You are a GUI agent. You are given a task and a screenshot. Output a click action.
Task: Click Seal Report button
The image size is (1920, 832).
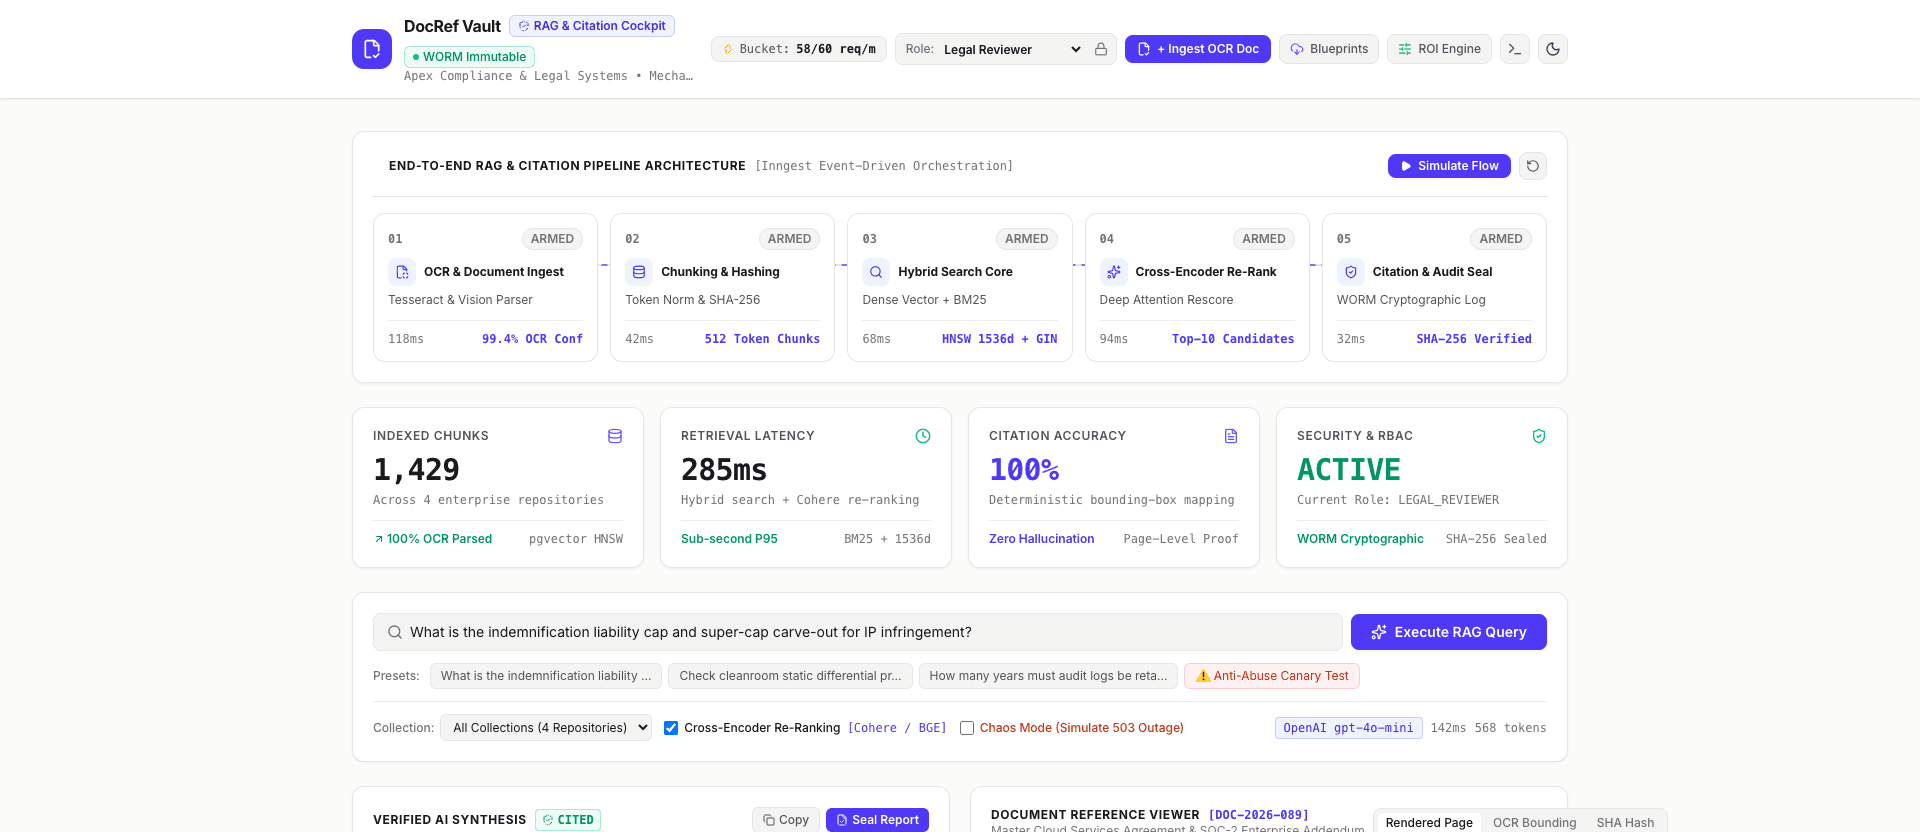click(x=877, y=820)
